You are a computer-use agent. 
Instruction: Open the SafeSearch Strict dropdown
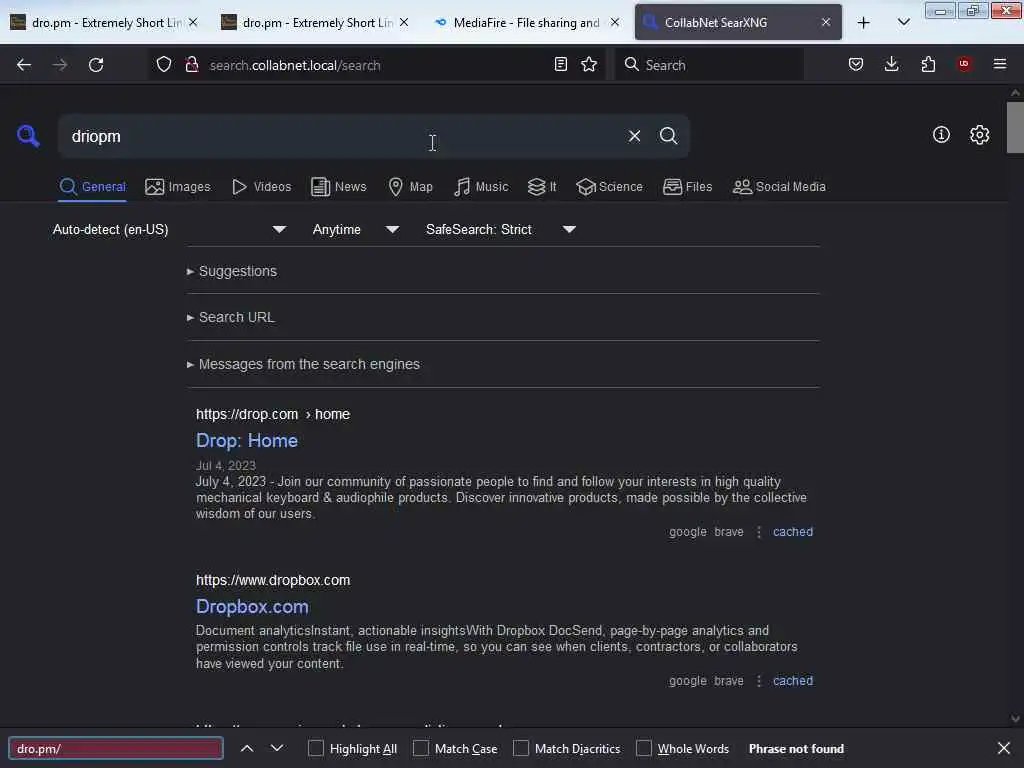pyautogui.click(x=500, y=229)
